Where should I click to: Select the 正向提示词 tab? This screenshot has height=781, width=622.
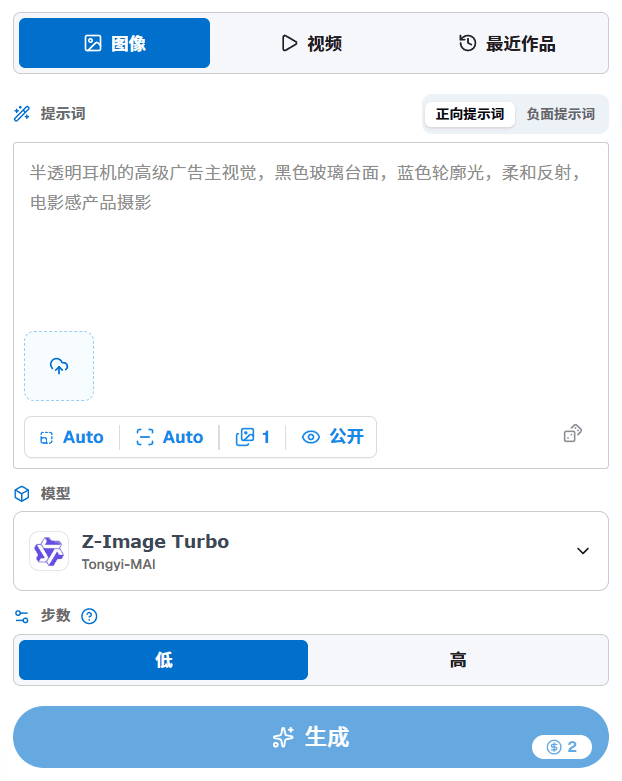[470, 114]
